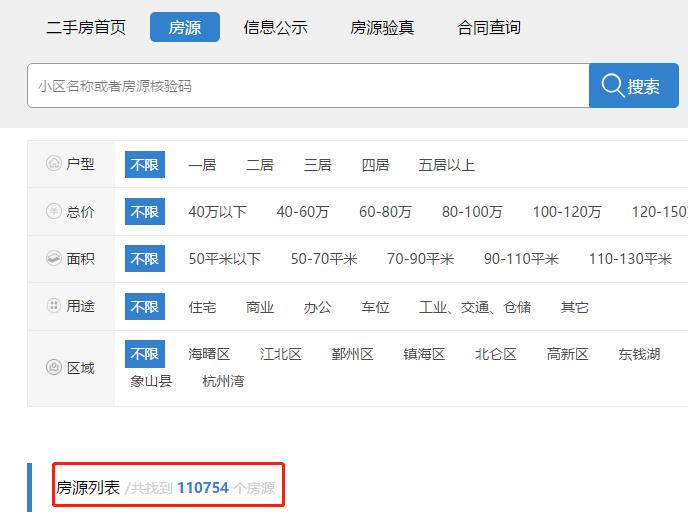Filter by 一居 layout
Screen dimensions: 688x516
pyautogui.click(x=202, y=165)
